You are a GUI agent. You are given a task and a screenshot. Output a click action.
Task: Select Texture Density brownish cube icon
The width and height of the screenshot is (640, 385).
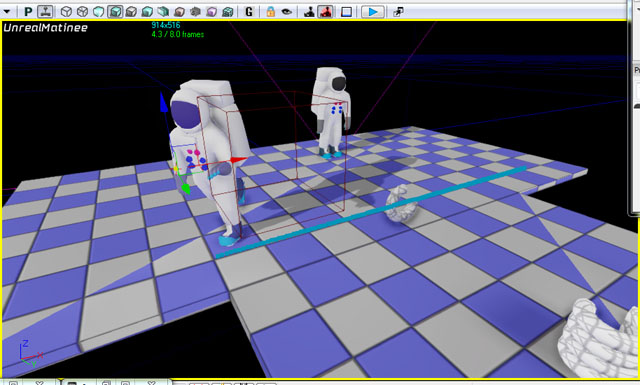tap(179, 12)
